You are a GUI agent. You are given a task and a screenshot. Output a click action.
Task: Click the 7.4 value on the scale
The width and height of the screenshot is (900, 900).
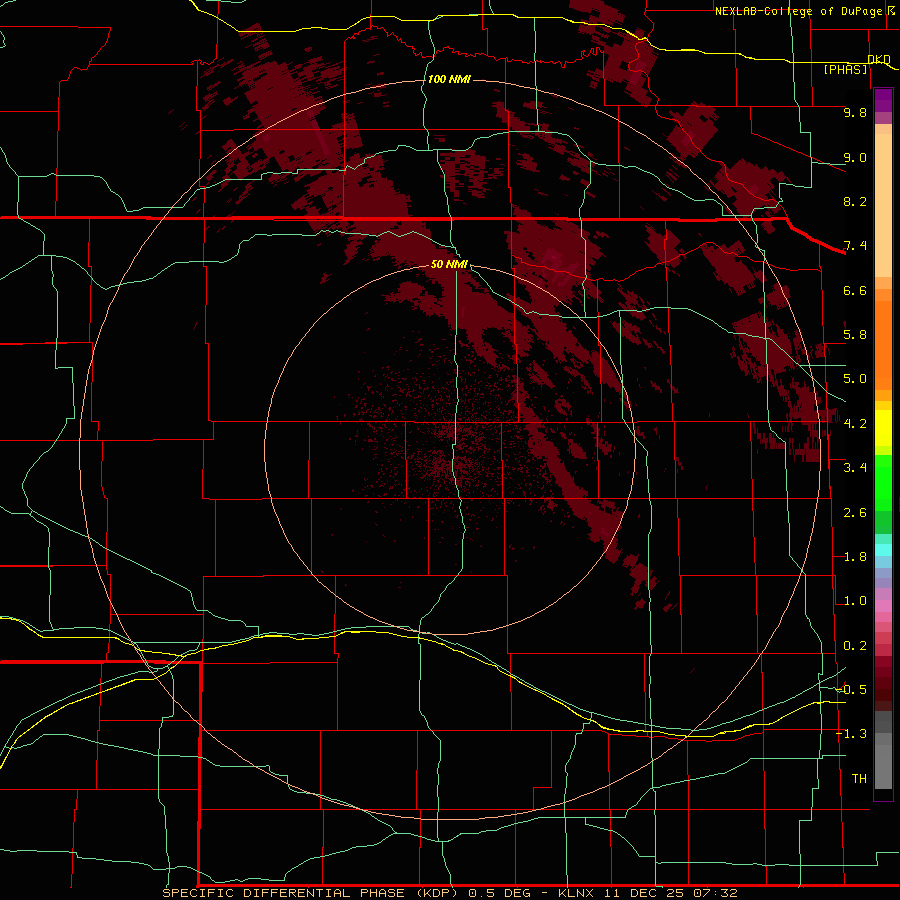pyautogui.click(x=855, y=246)
